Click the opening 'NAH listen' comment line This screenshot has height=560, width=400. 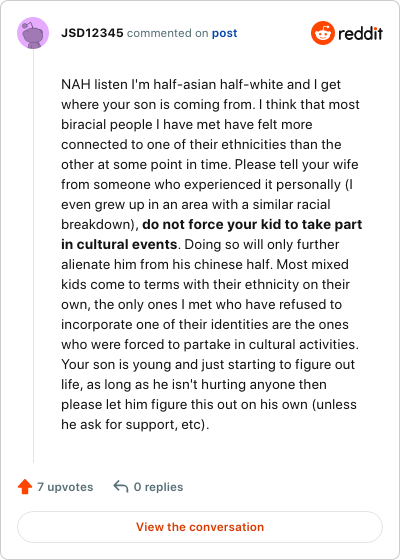201,85
